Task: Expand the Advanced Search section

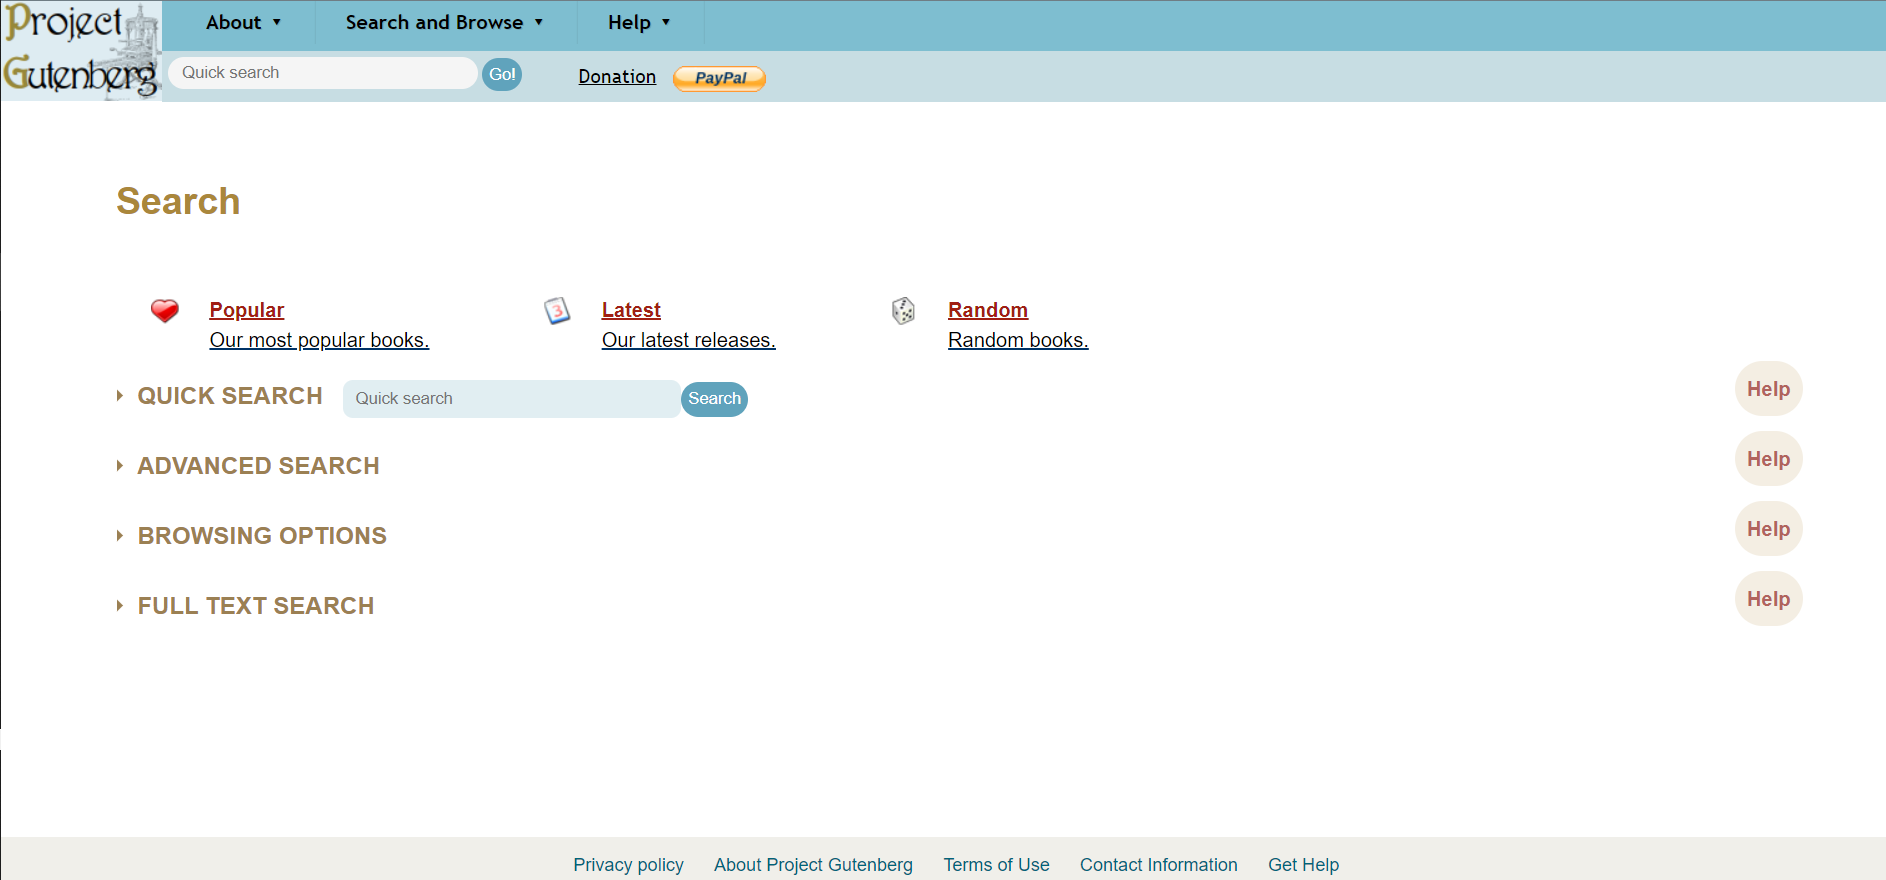Action: 258,466
